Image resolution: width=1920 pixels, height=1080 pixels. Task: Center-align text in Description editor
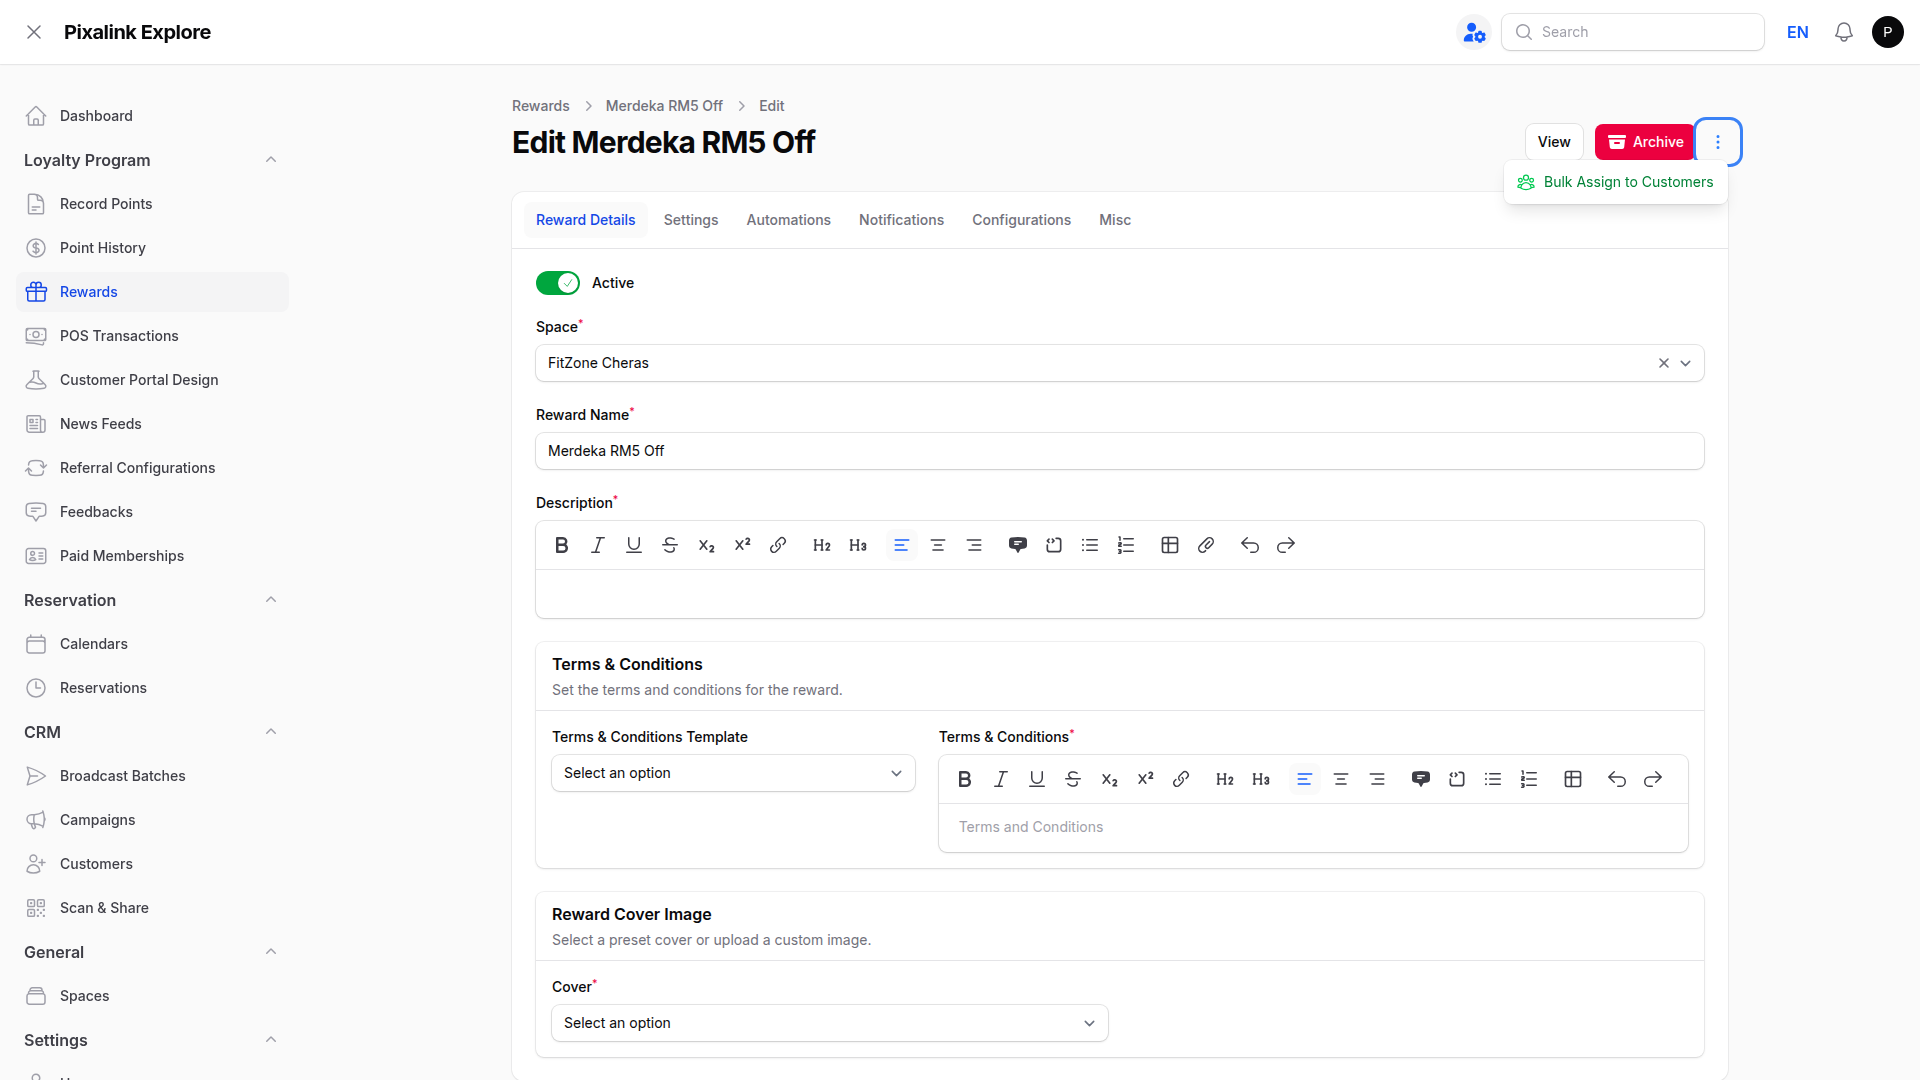coord(938,545)
